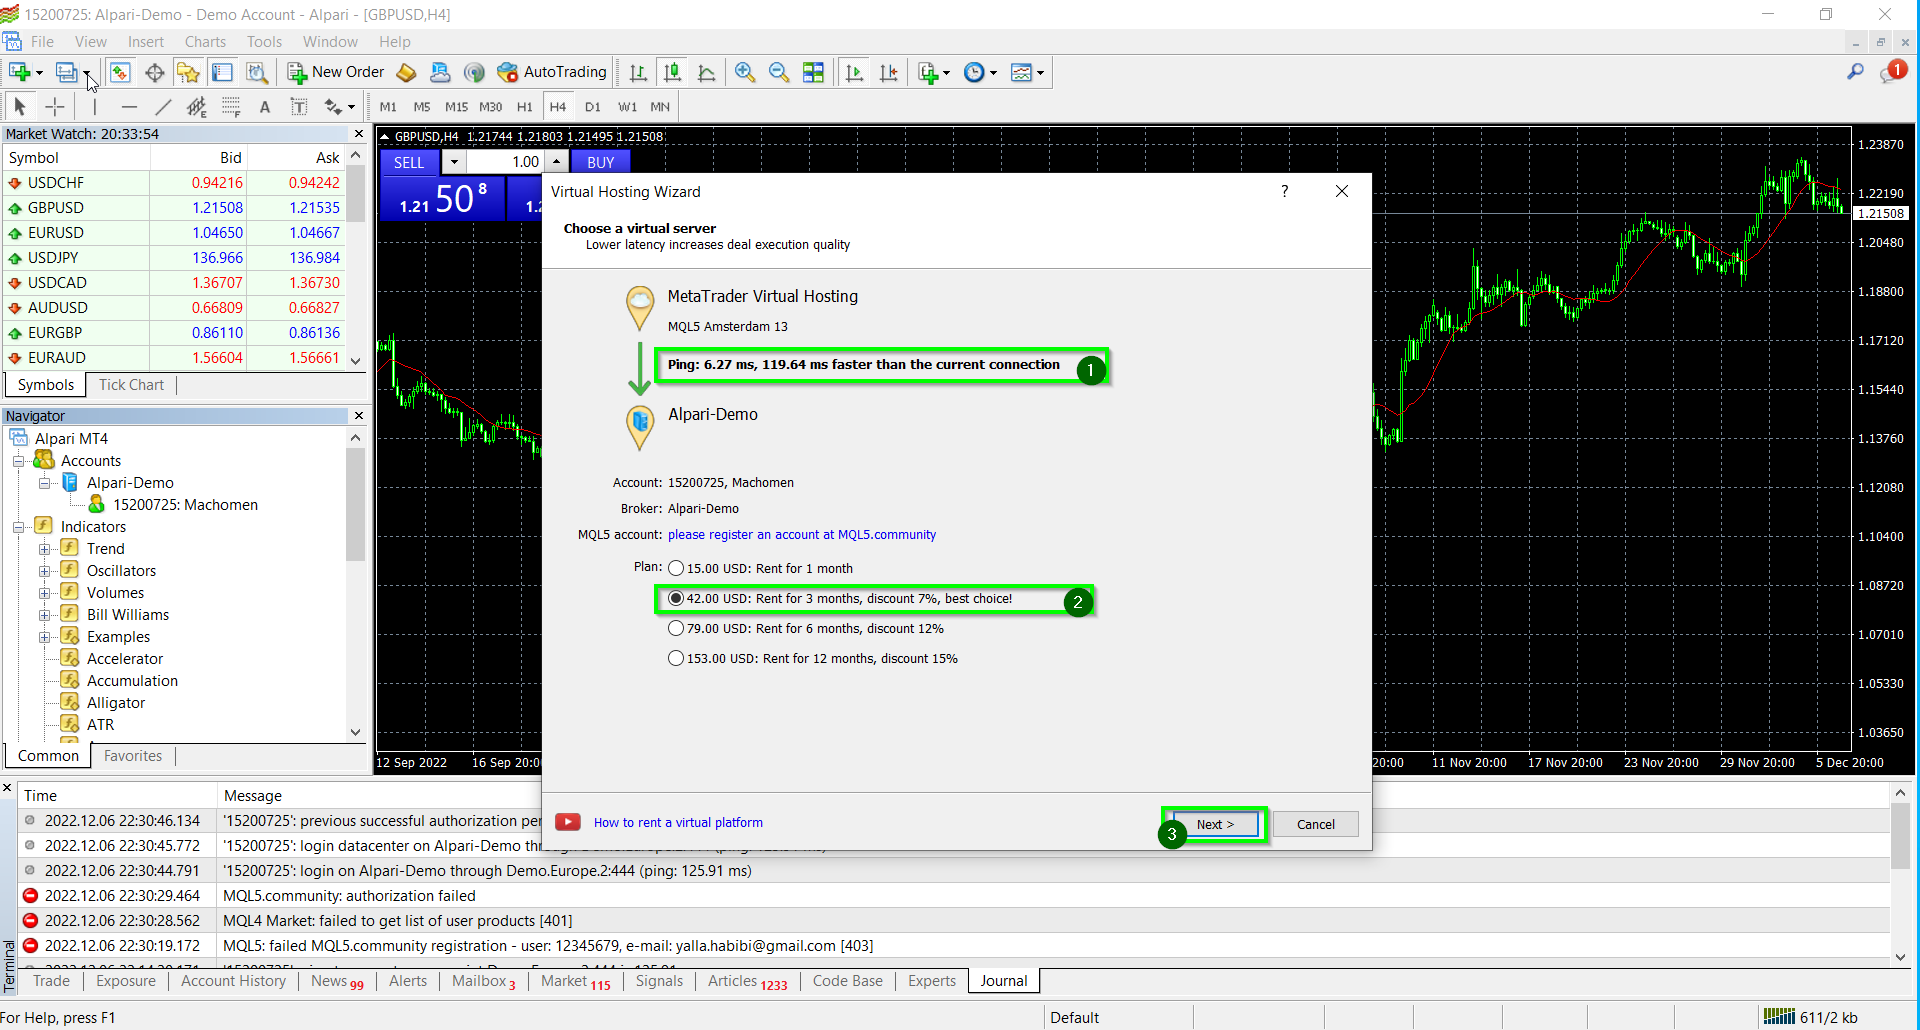
Task: Expand the Bill Williams folder
Action: click(44, 615)
